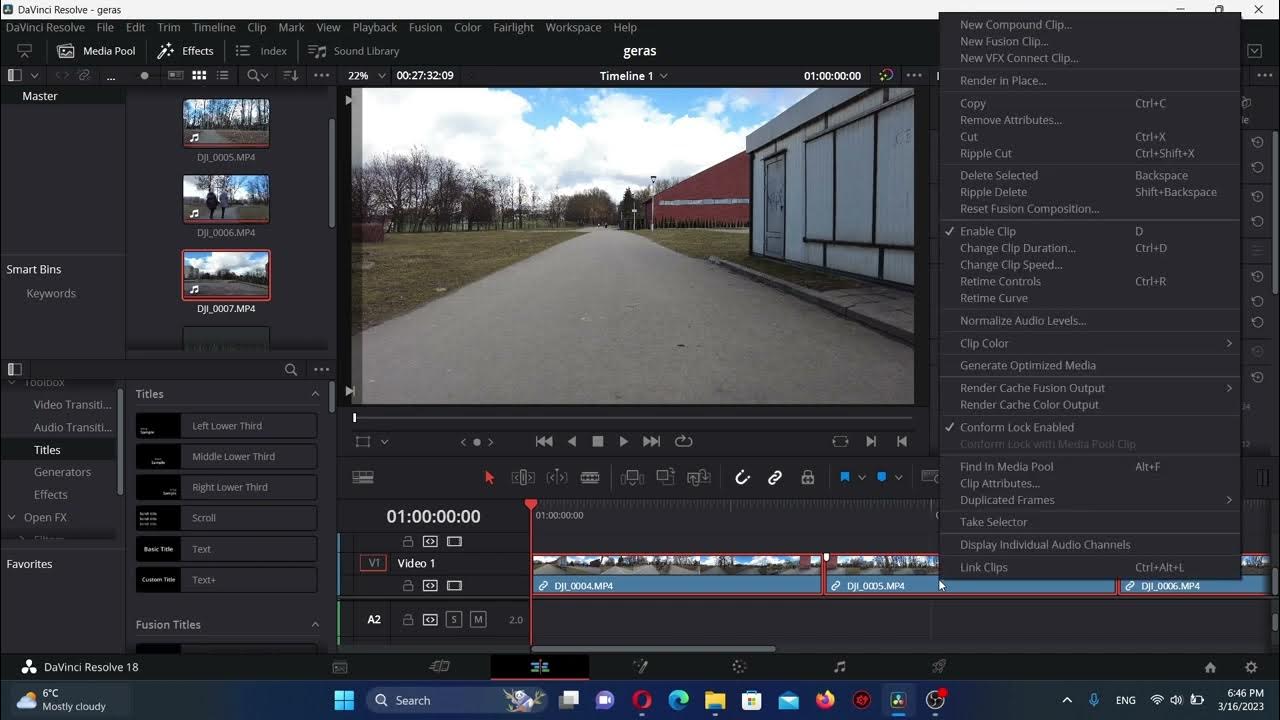Open the Deliver page rocket icon
This screenshot has width=1280, height=720.
click(x=939, y=667)
